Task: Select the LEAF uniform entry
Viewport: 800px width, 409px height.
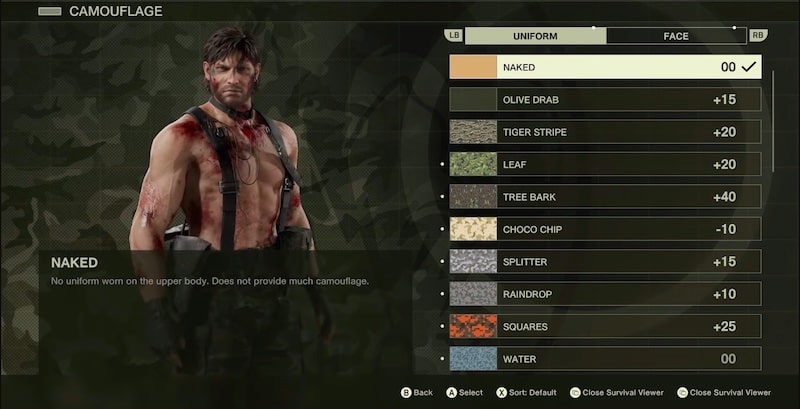Action: [x=605, y=164]
